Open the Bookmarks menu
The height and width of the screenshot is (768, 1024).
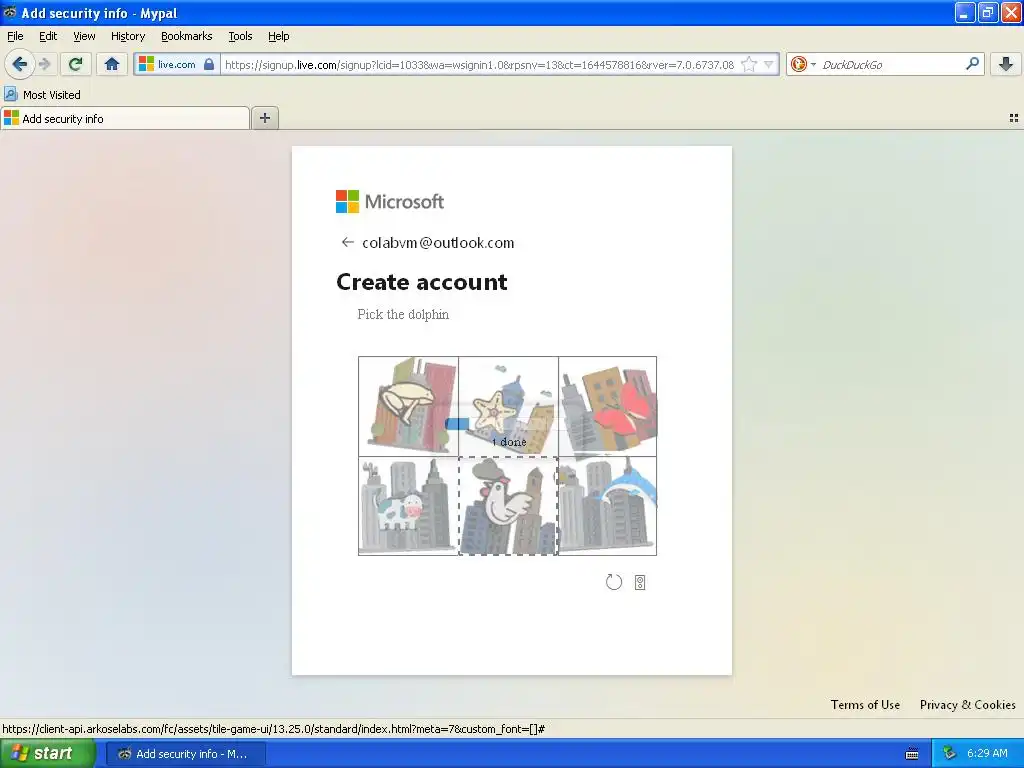pyautogui.click(x=186, y=36)
